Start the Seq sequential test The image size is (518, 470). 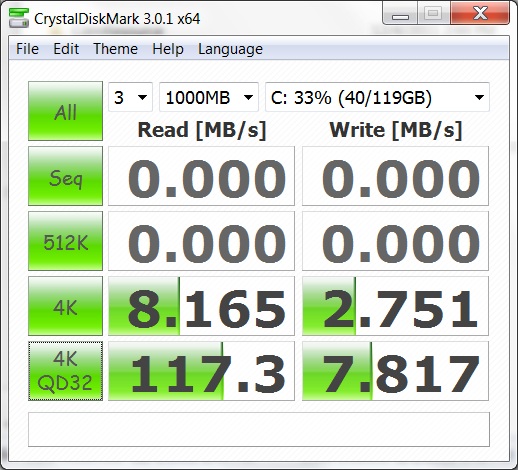click(x=65, y=176)
